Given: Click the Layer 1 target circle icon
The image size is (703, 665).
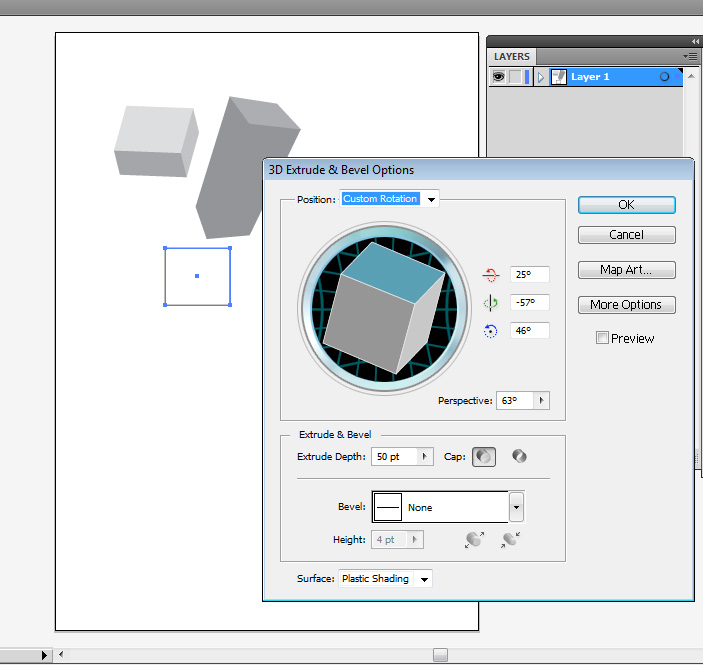Looking at the screenshot, I should click(x=665, y=77).
